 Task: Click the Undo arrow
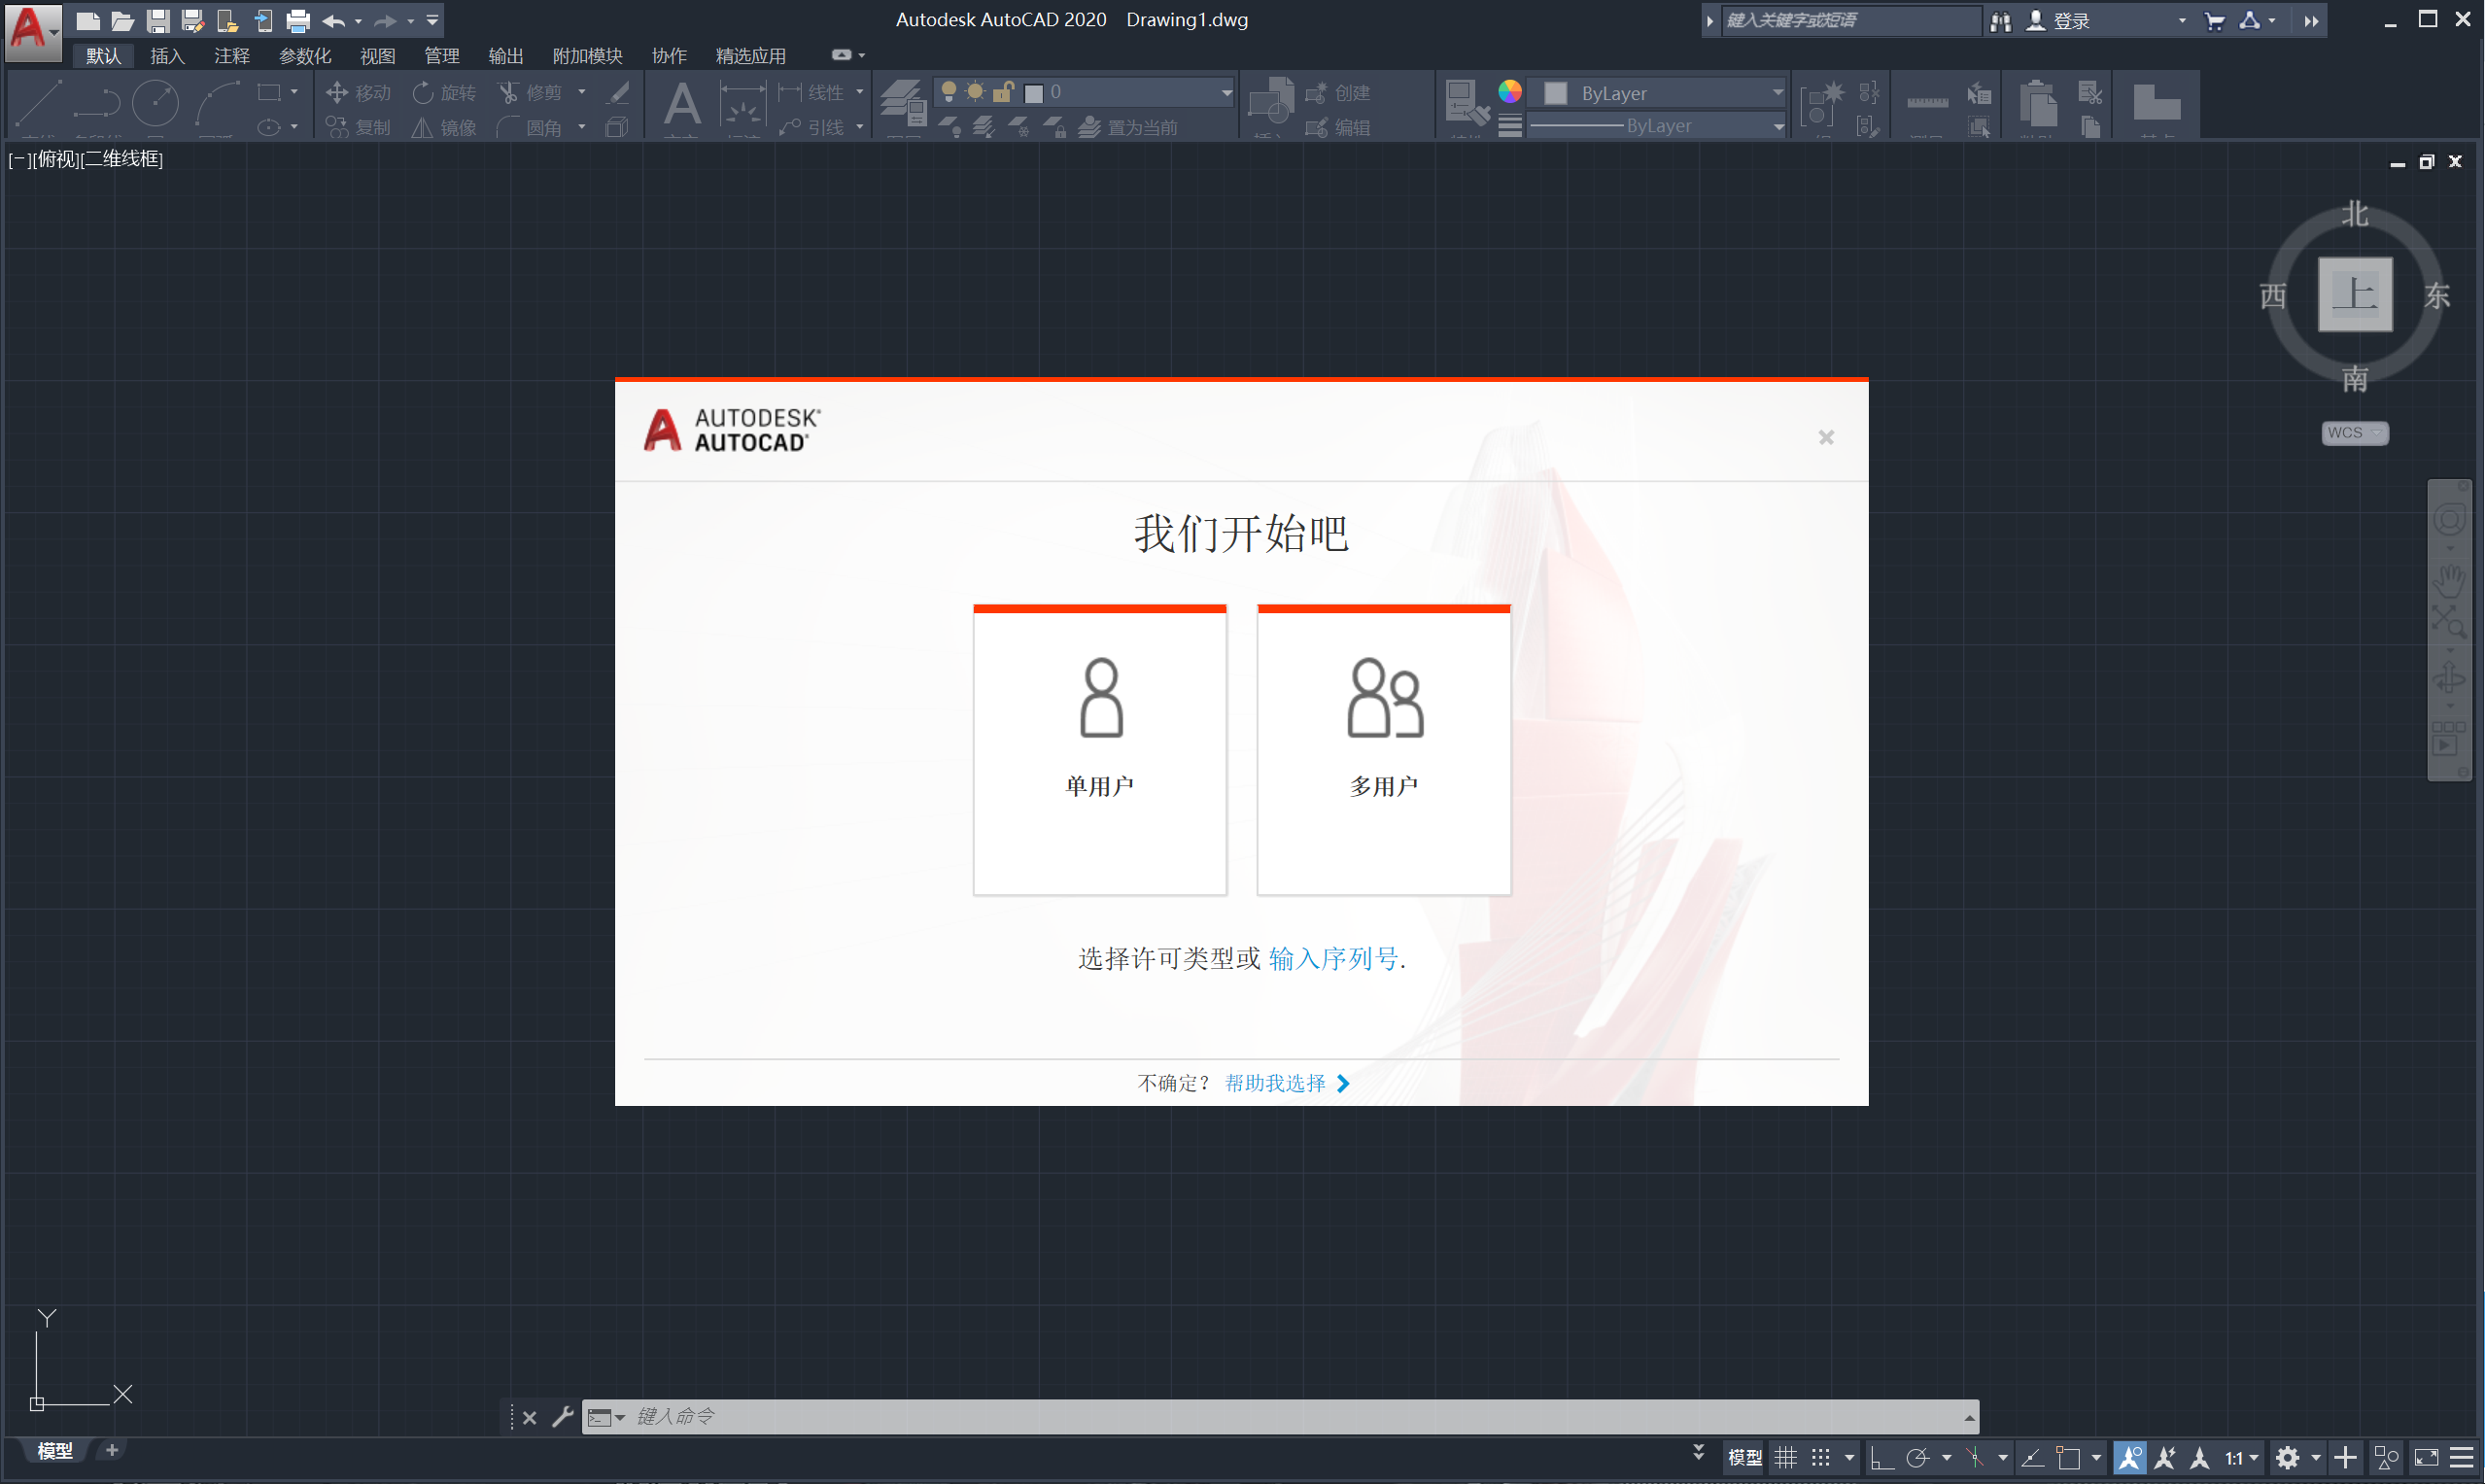(x=333, y=20)
